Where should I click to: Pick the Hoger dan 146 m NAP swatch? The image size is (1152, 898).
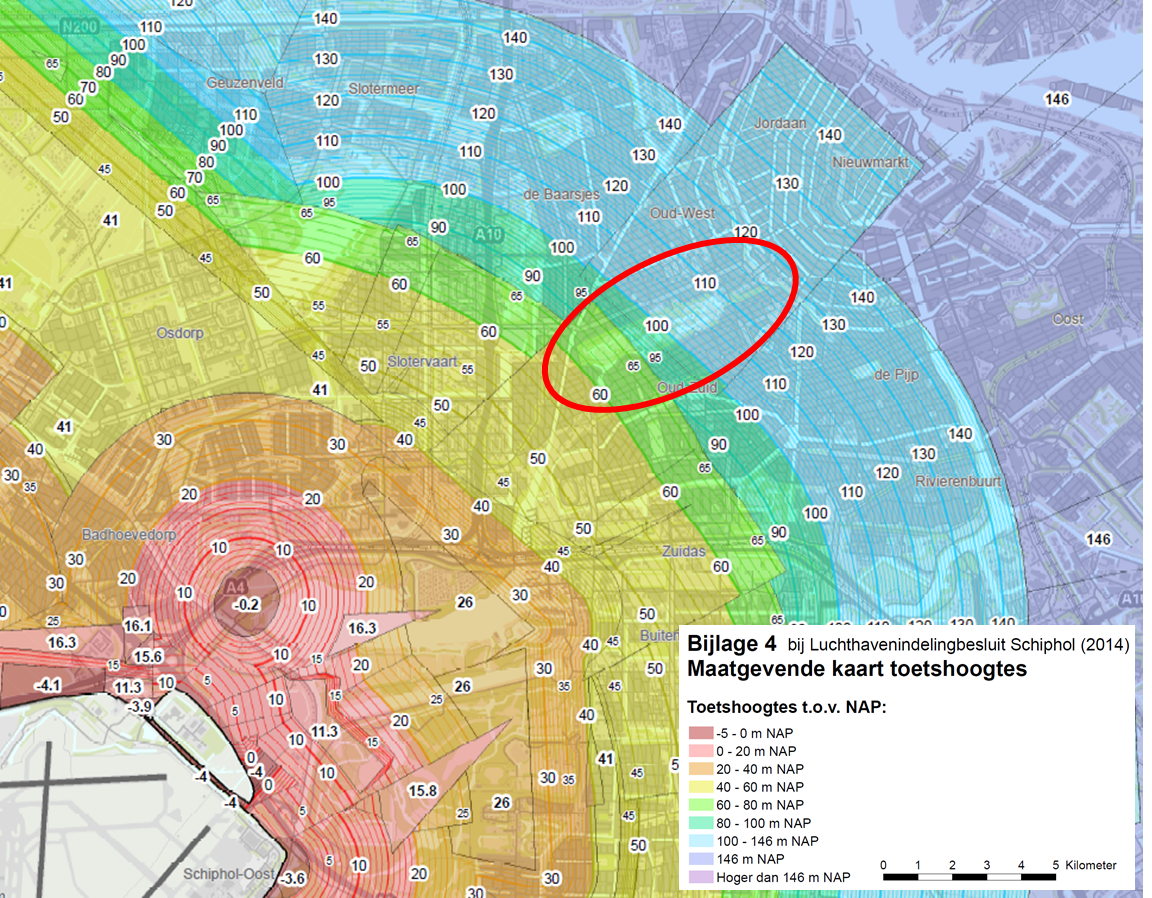(x=701, y=877)
